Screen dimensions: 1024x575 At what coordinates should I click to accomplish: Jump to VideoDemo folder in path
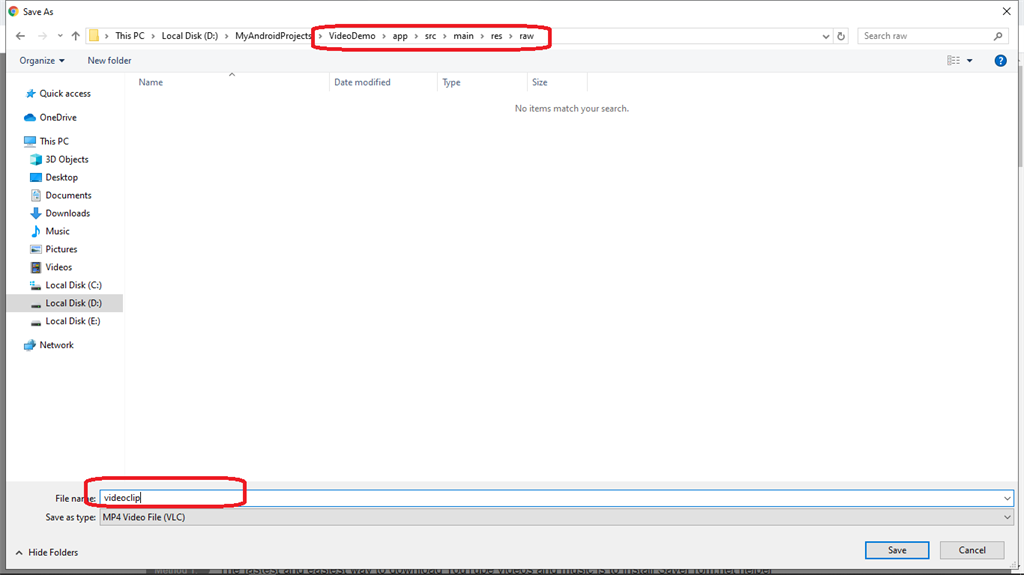point(352,36)
